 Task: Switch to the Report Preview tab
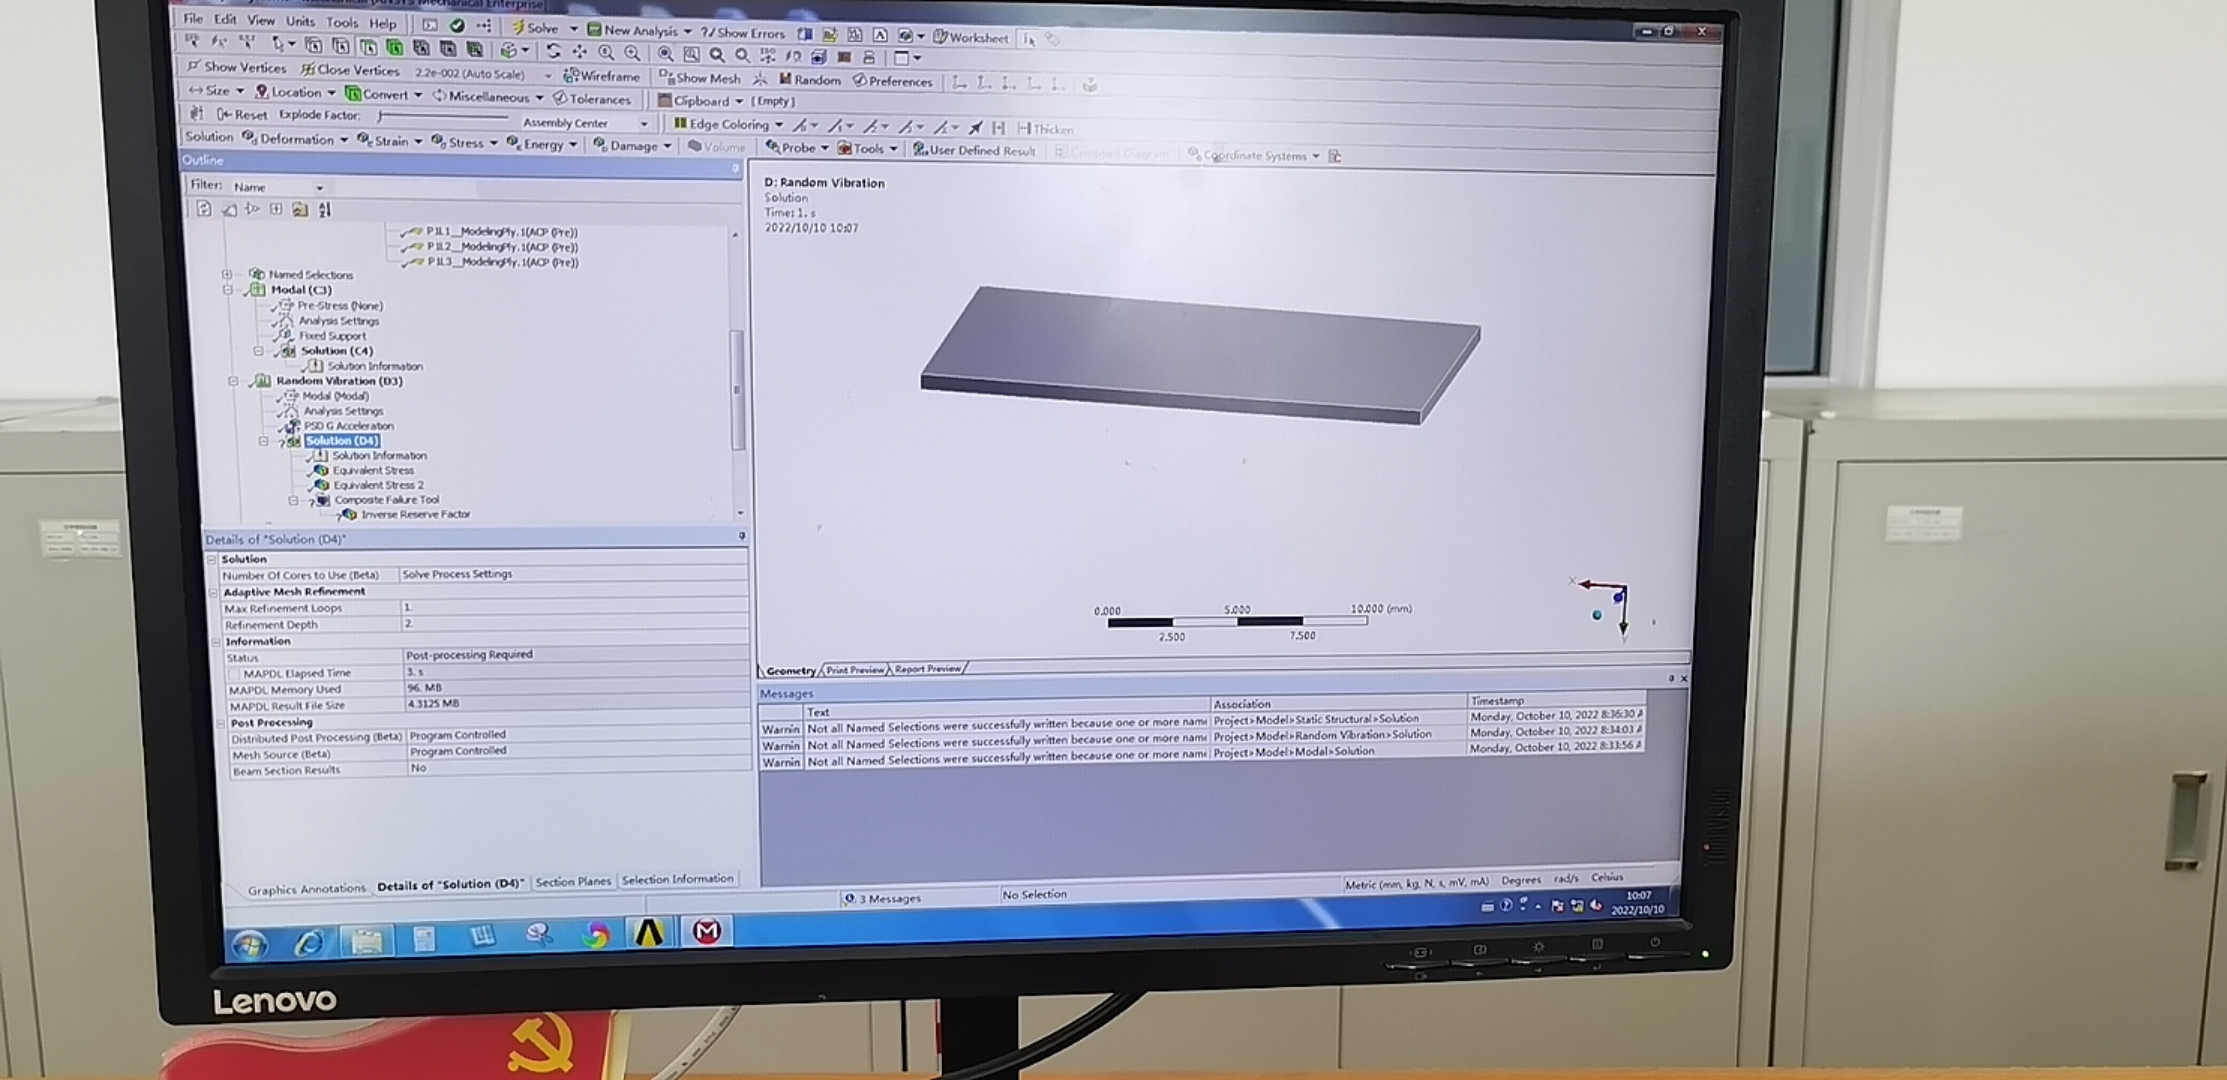pos(927,669)
